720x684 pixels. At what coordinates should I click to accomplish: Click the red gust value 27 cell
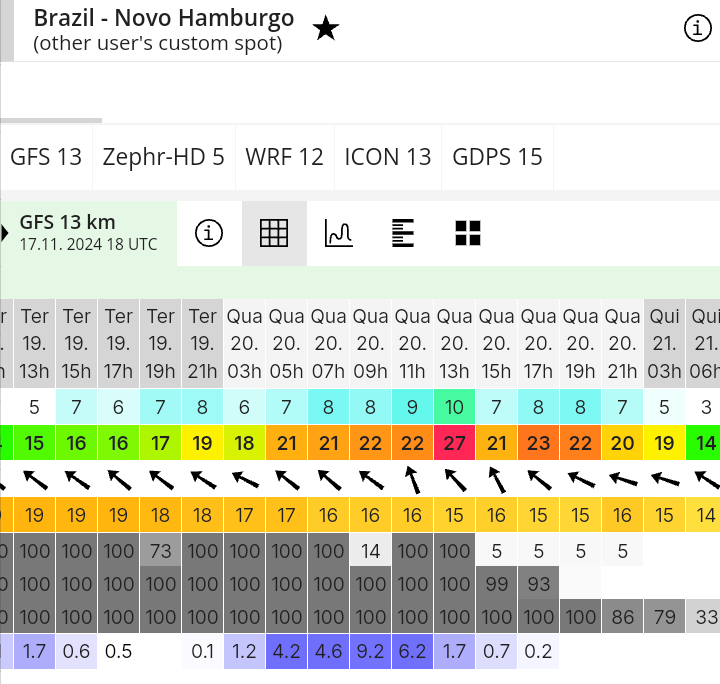pyautogui.click(x=454, y=443)
